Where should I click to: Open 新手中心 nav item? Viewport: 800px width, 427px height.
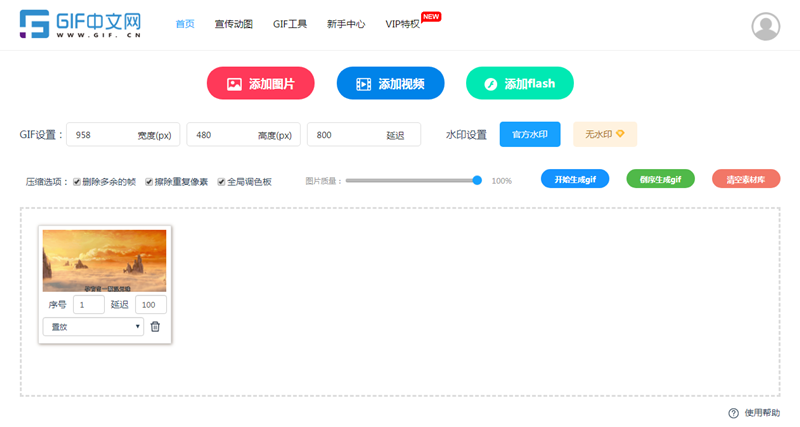click(x=346, y=24)
